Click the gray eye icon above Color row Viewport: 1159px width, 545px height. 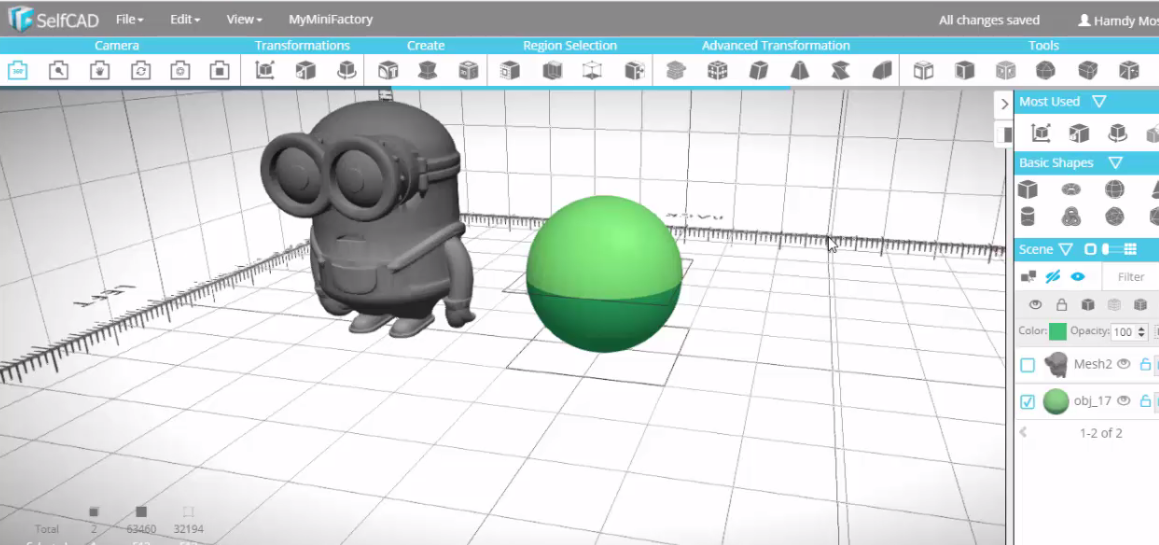pos(1036,305)
